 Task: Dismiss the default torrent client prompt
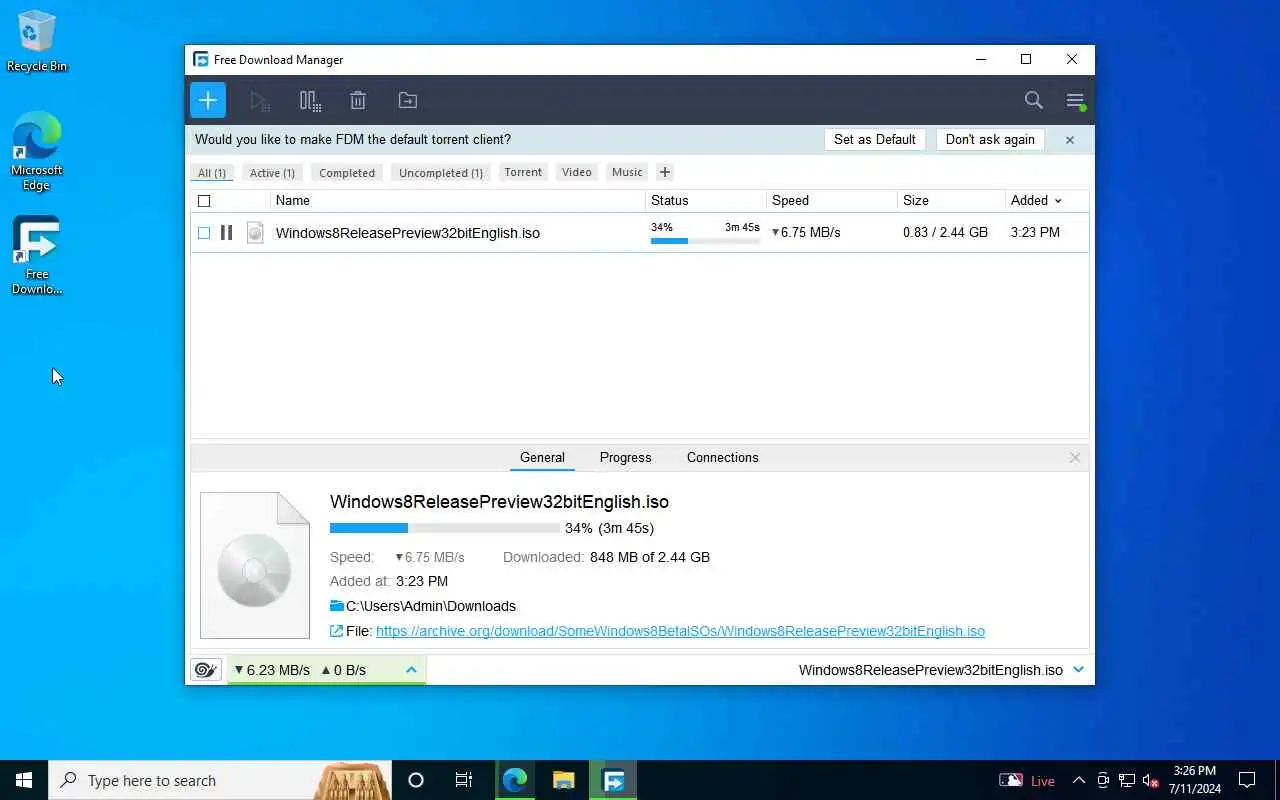1070,140
